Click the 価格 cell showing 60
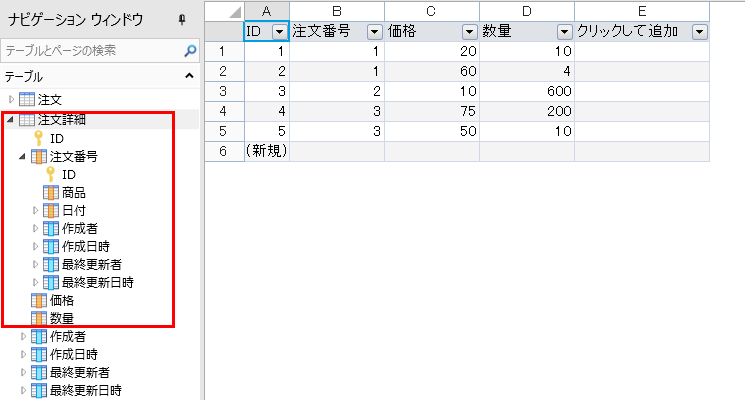745x400 pixels. click(431, 71)
